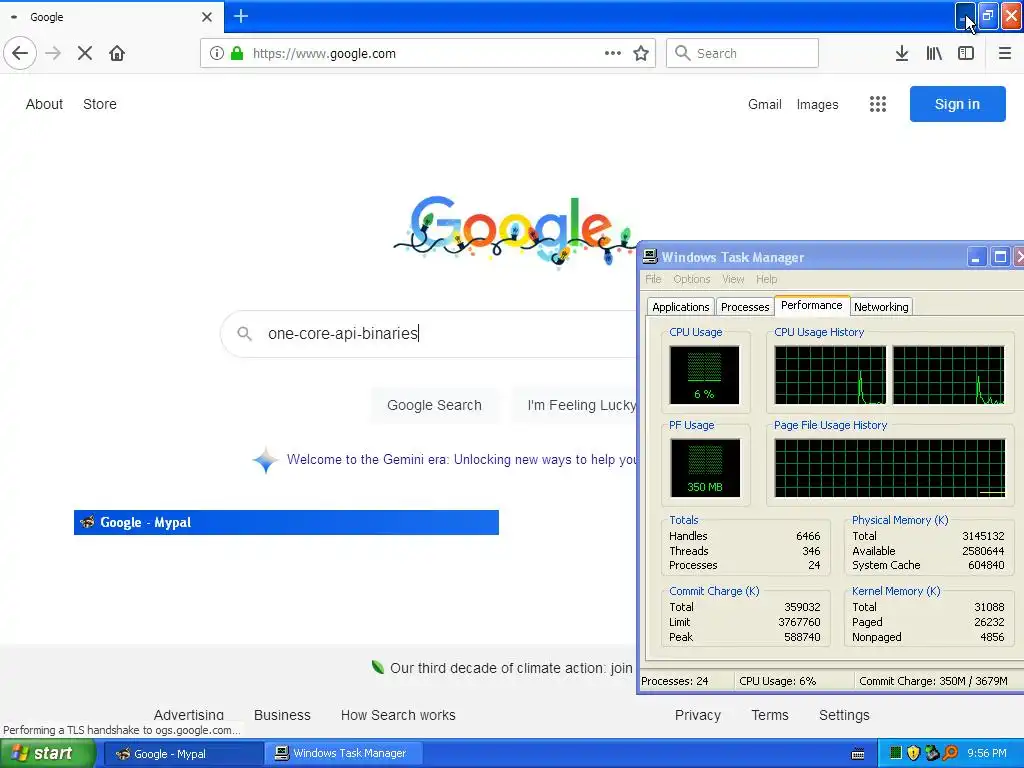Switch to the Applications tab
This screenshot has height=768, width=1024.
tap(680, 307)
